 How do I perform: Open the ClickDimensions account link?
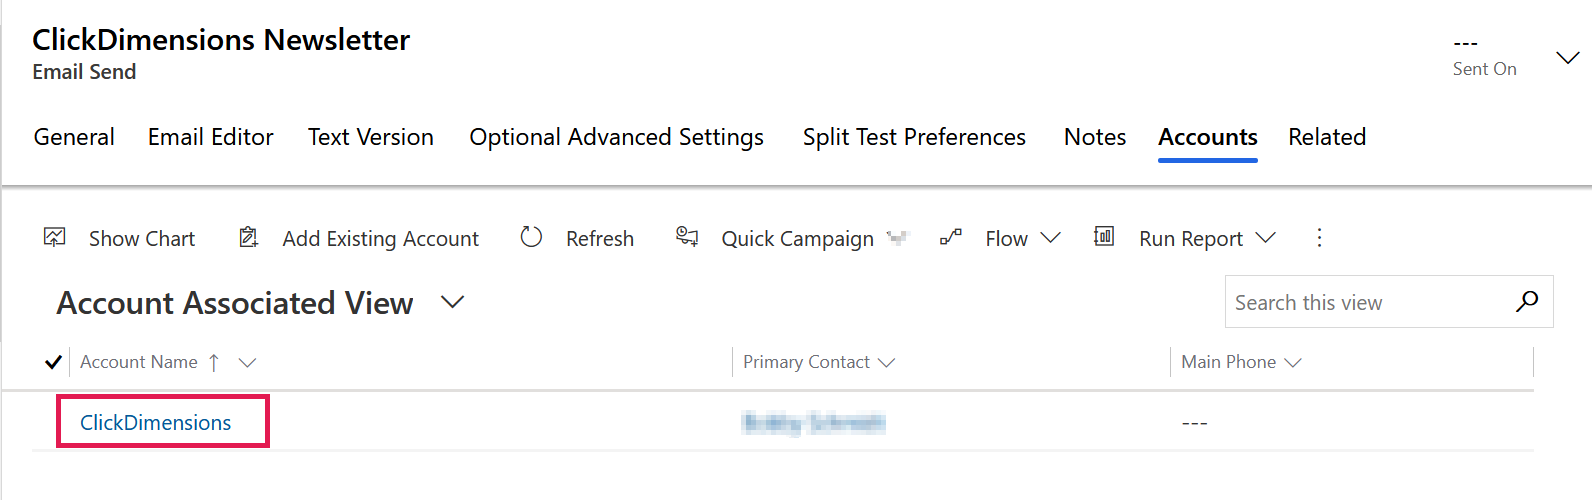coord(155,422)
